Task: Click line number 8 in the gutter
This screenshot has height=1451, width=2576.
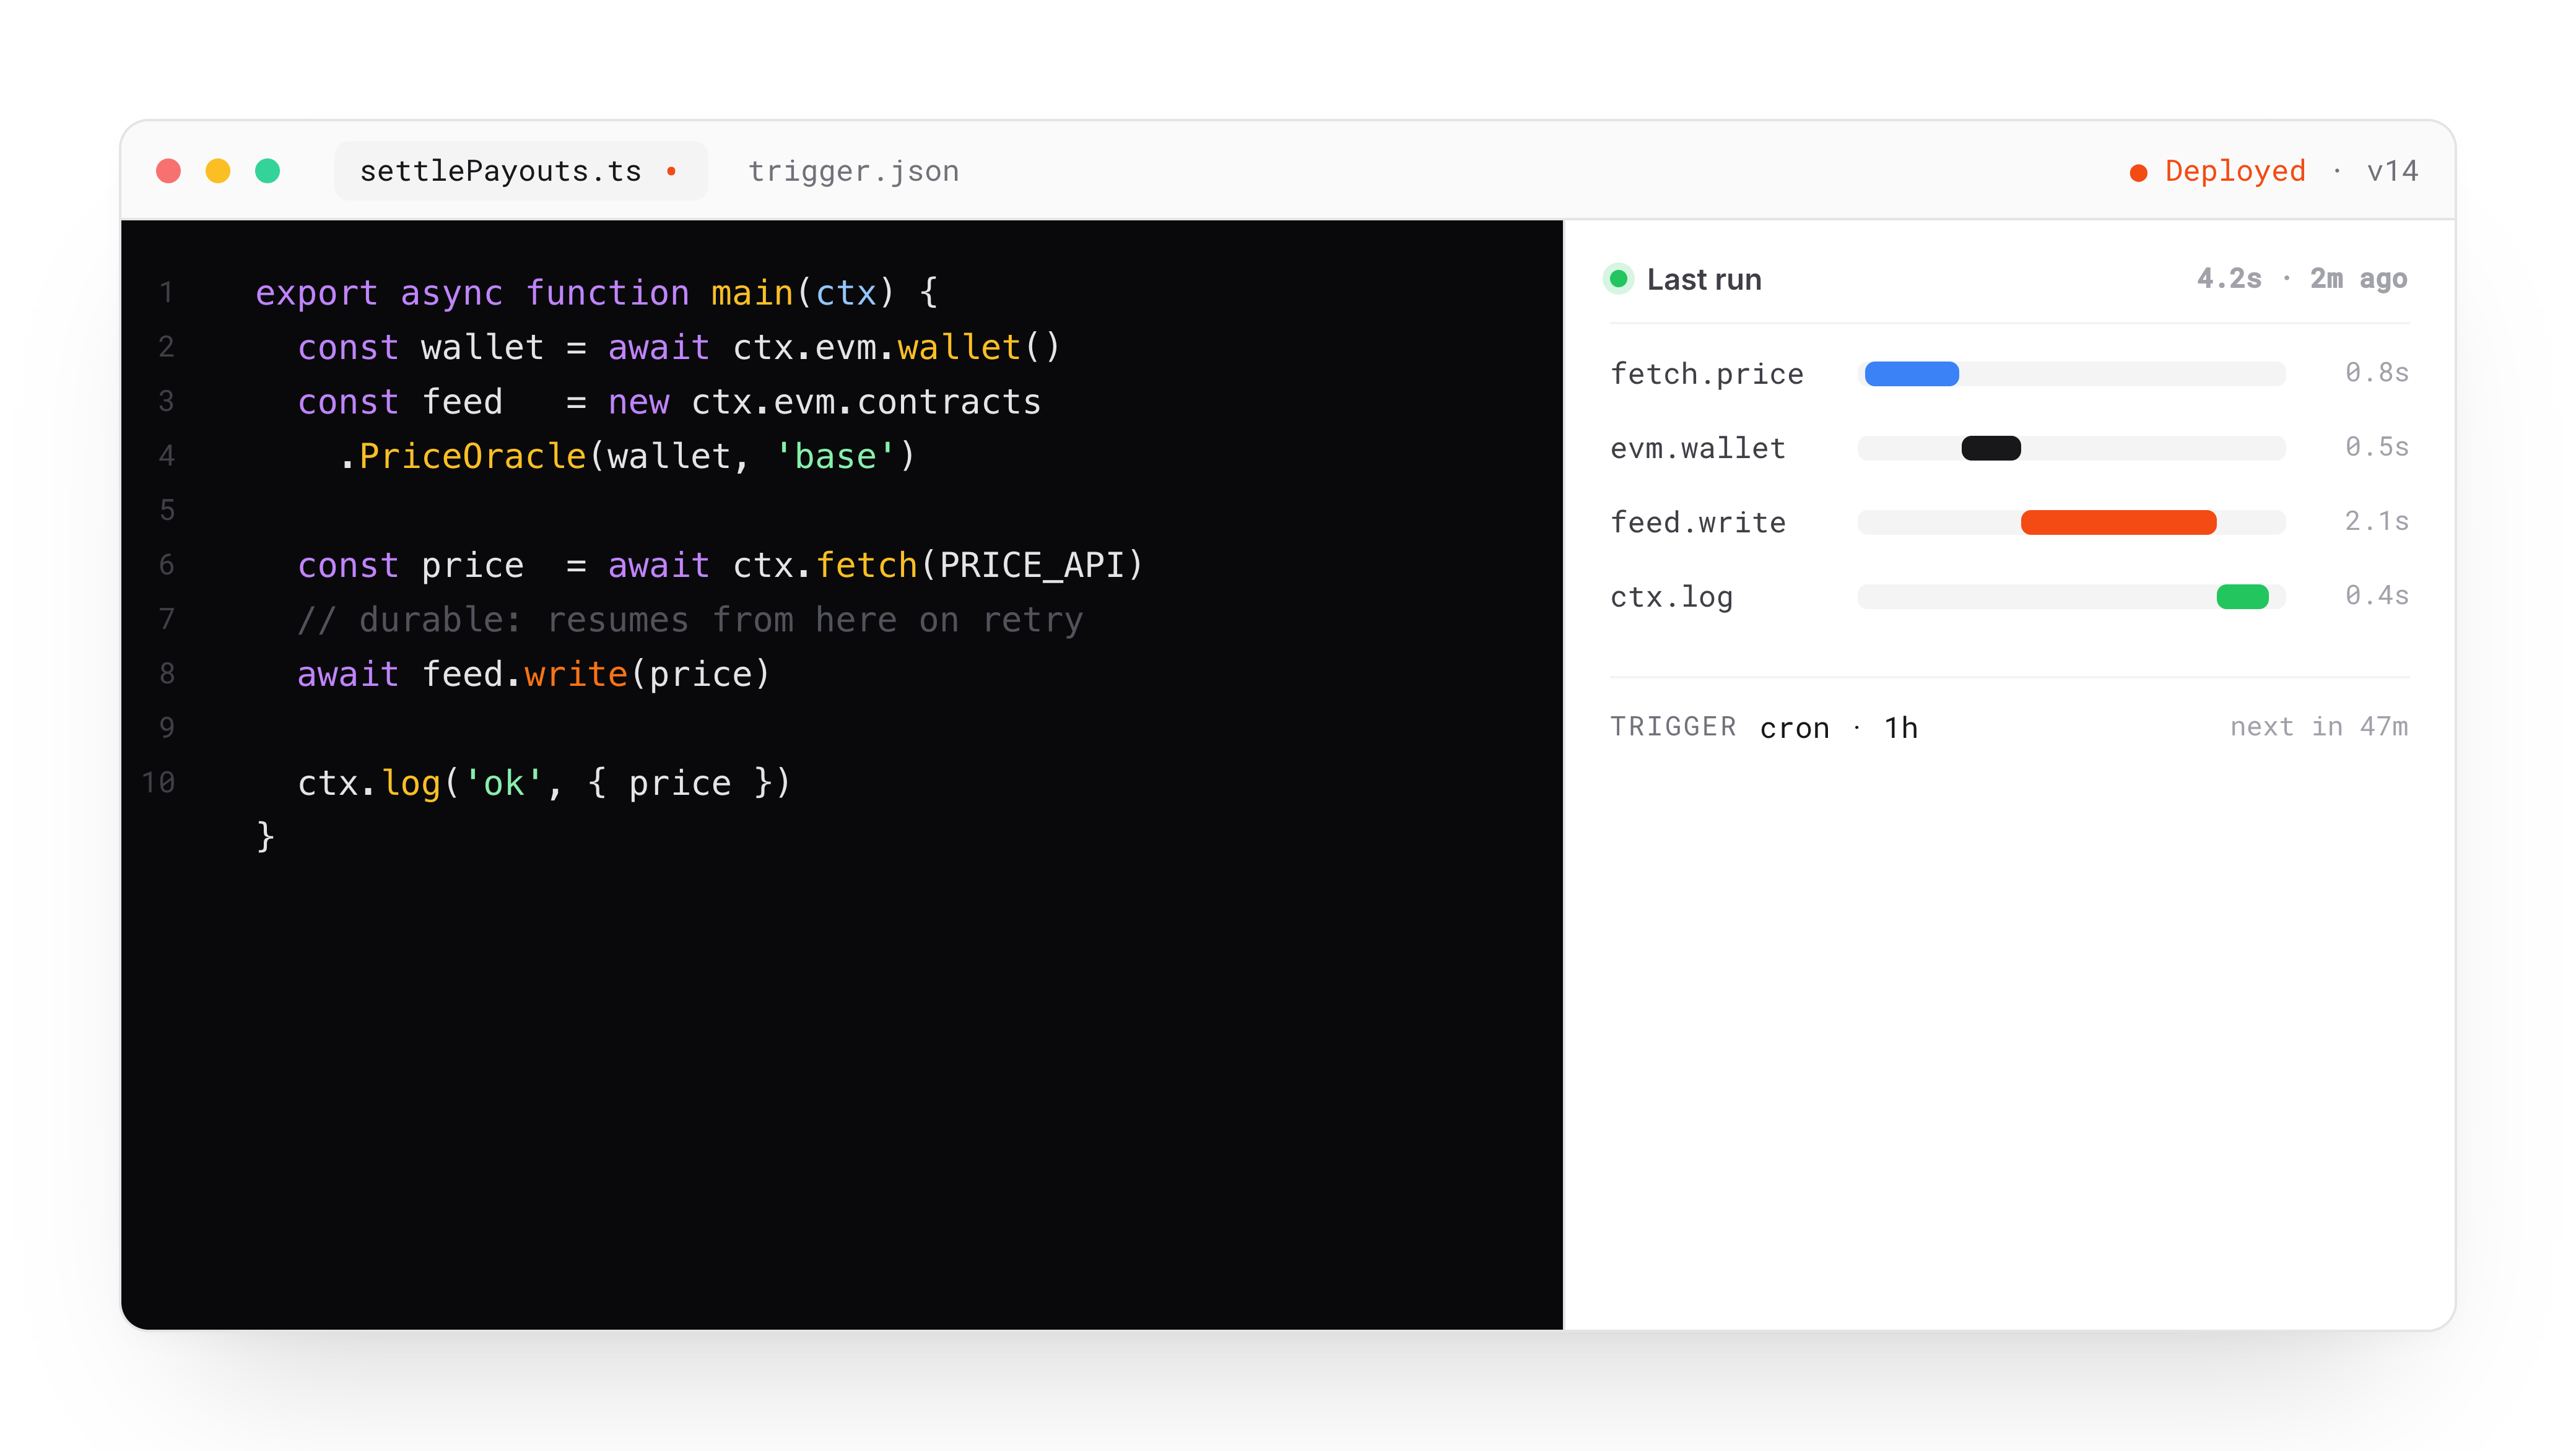Action: click(x=166, y=673)
